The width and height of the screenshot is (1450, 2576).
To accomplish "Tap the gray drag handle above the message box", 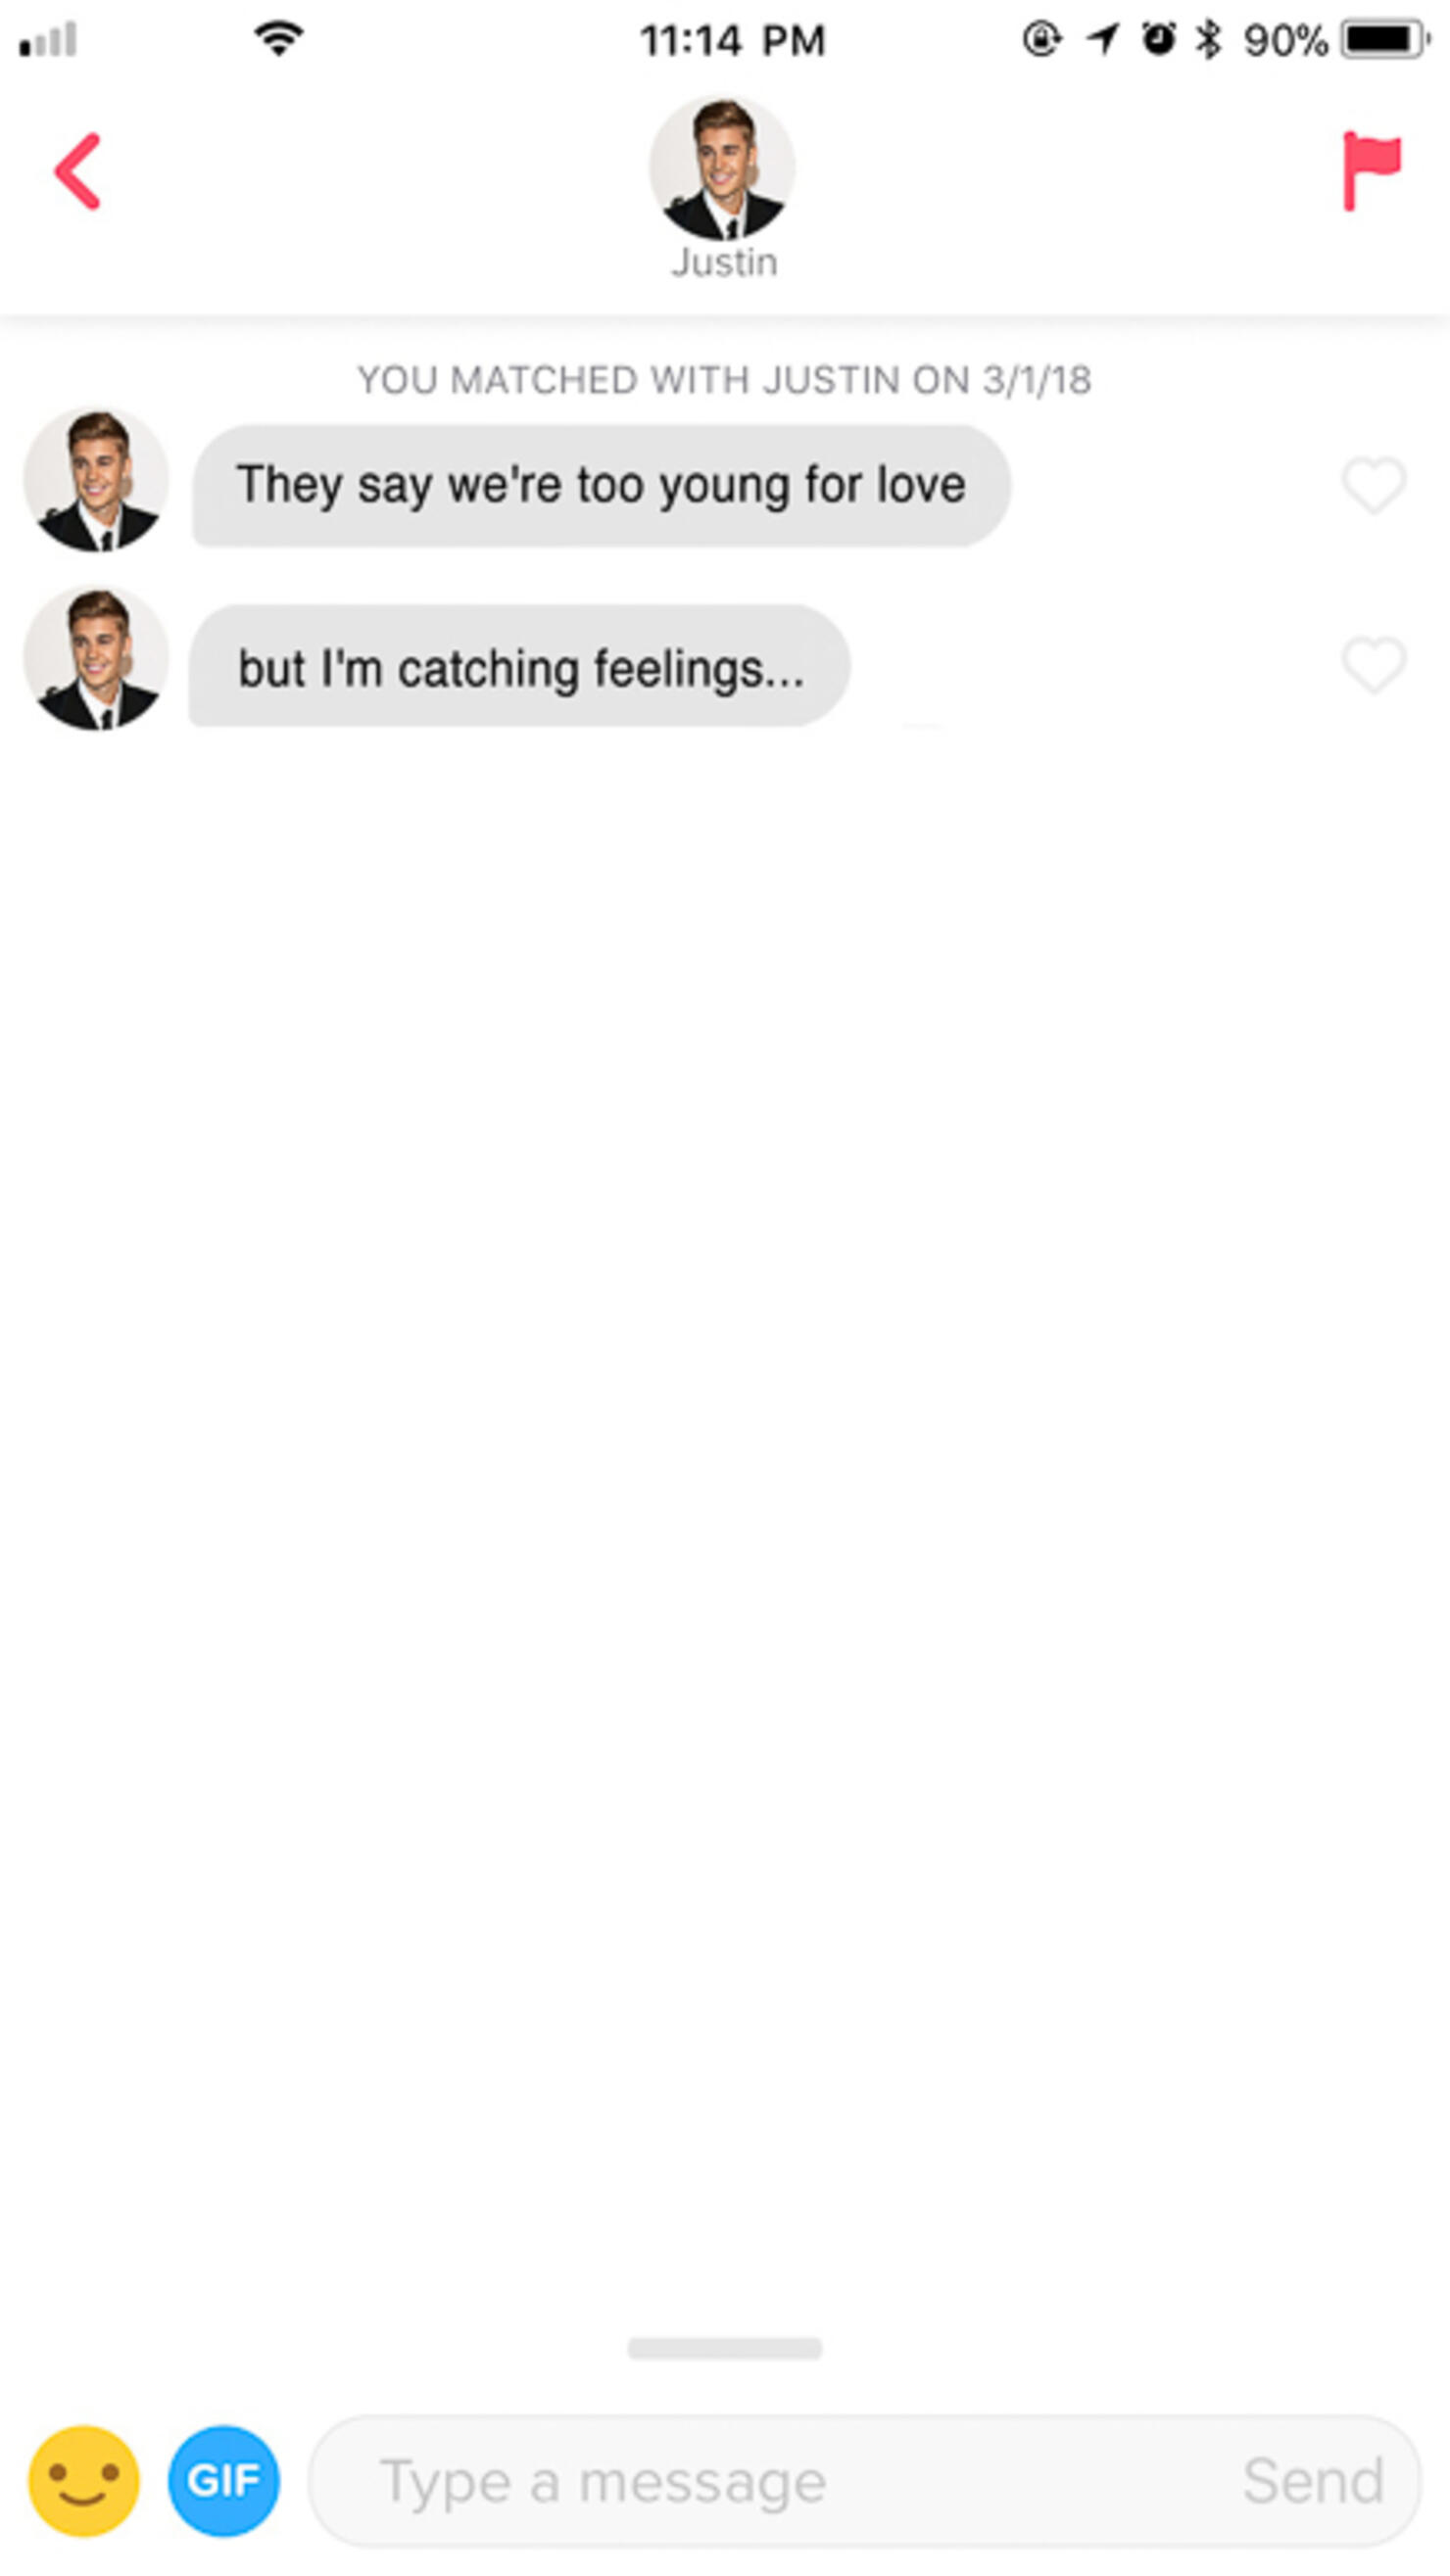I will [725, 2348].
